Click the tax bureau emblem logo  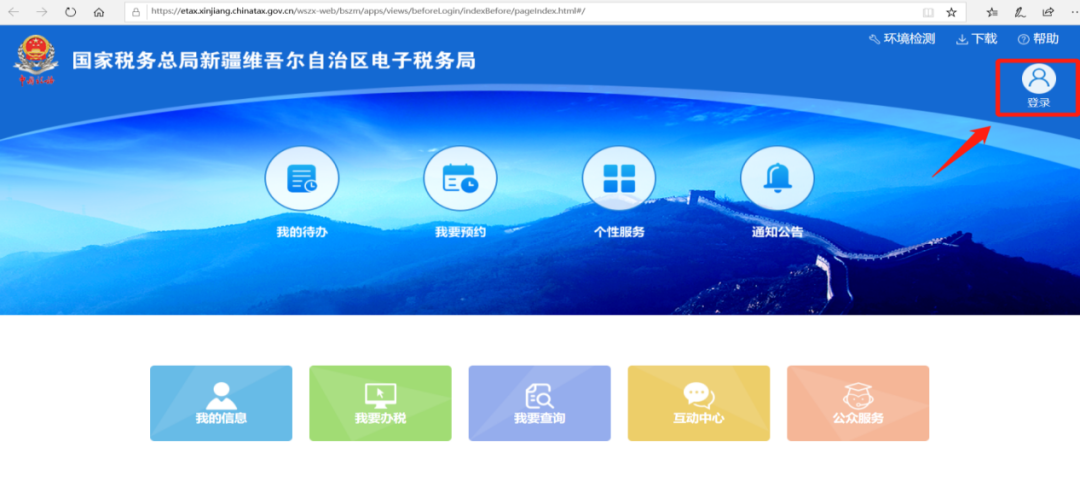coord(36,60)
